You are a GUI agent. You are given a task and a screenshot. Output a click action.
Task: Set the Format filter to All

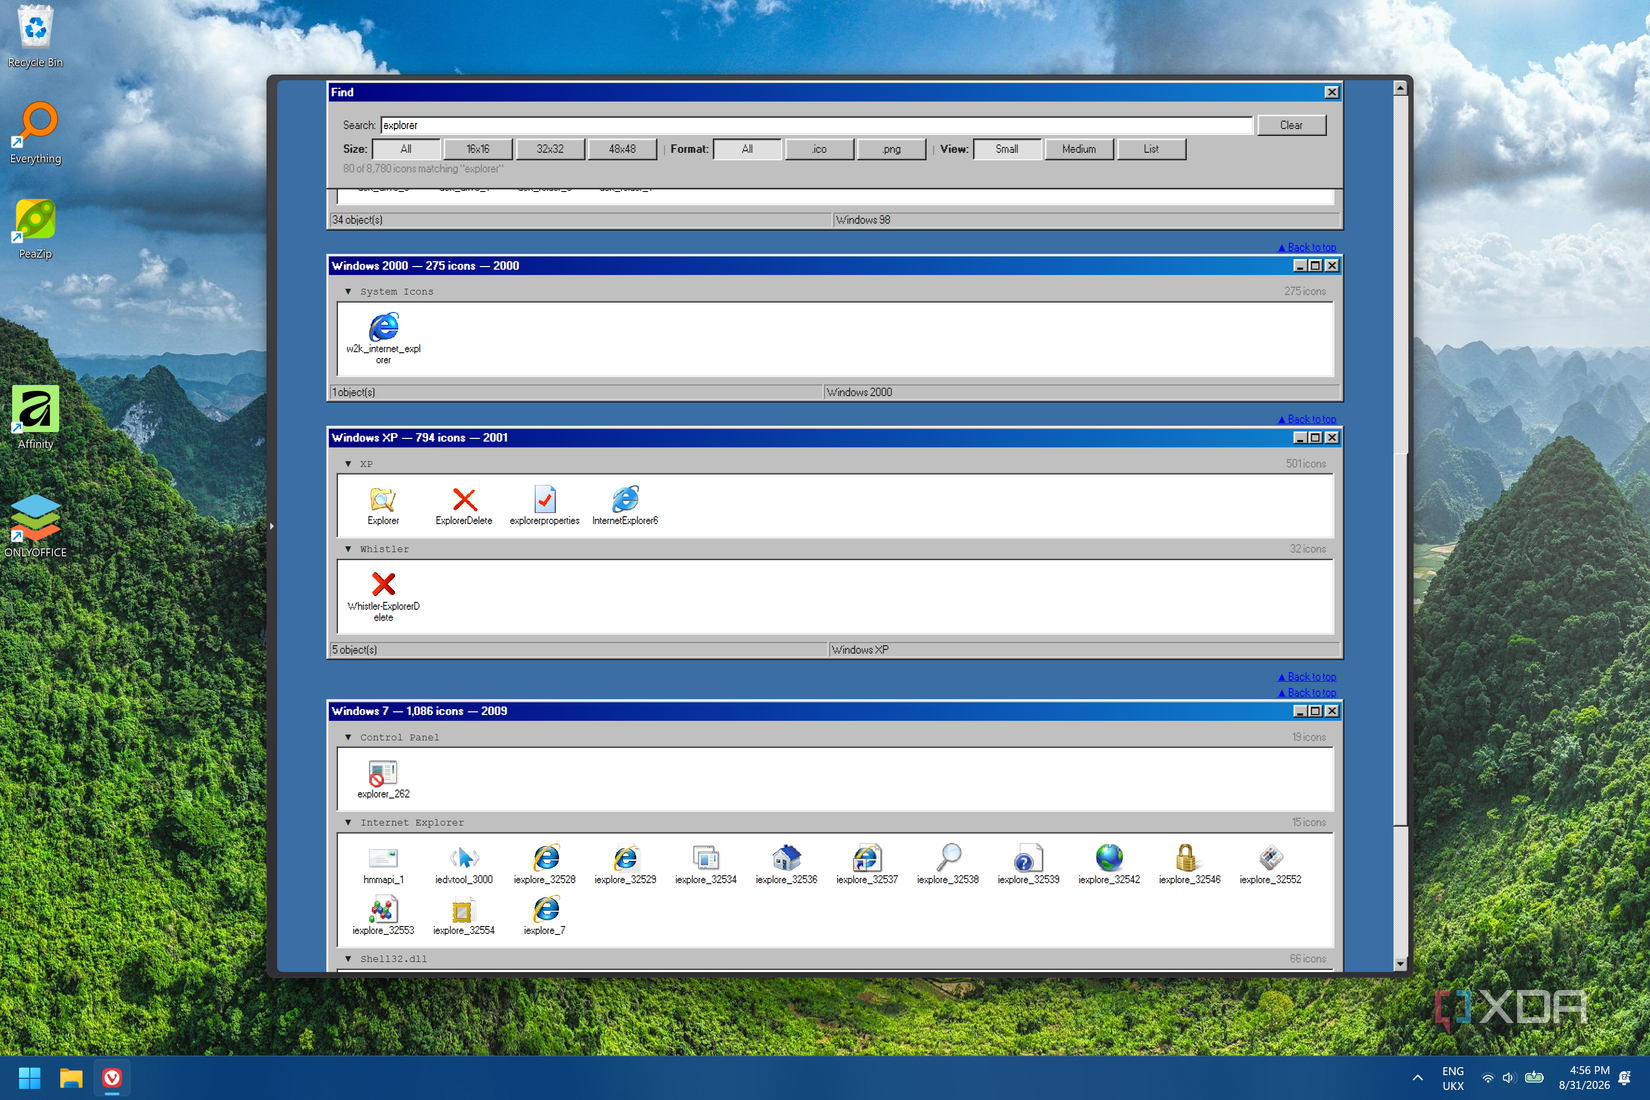747,149
